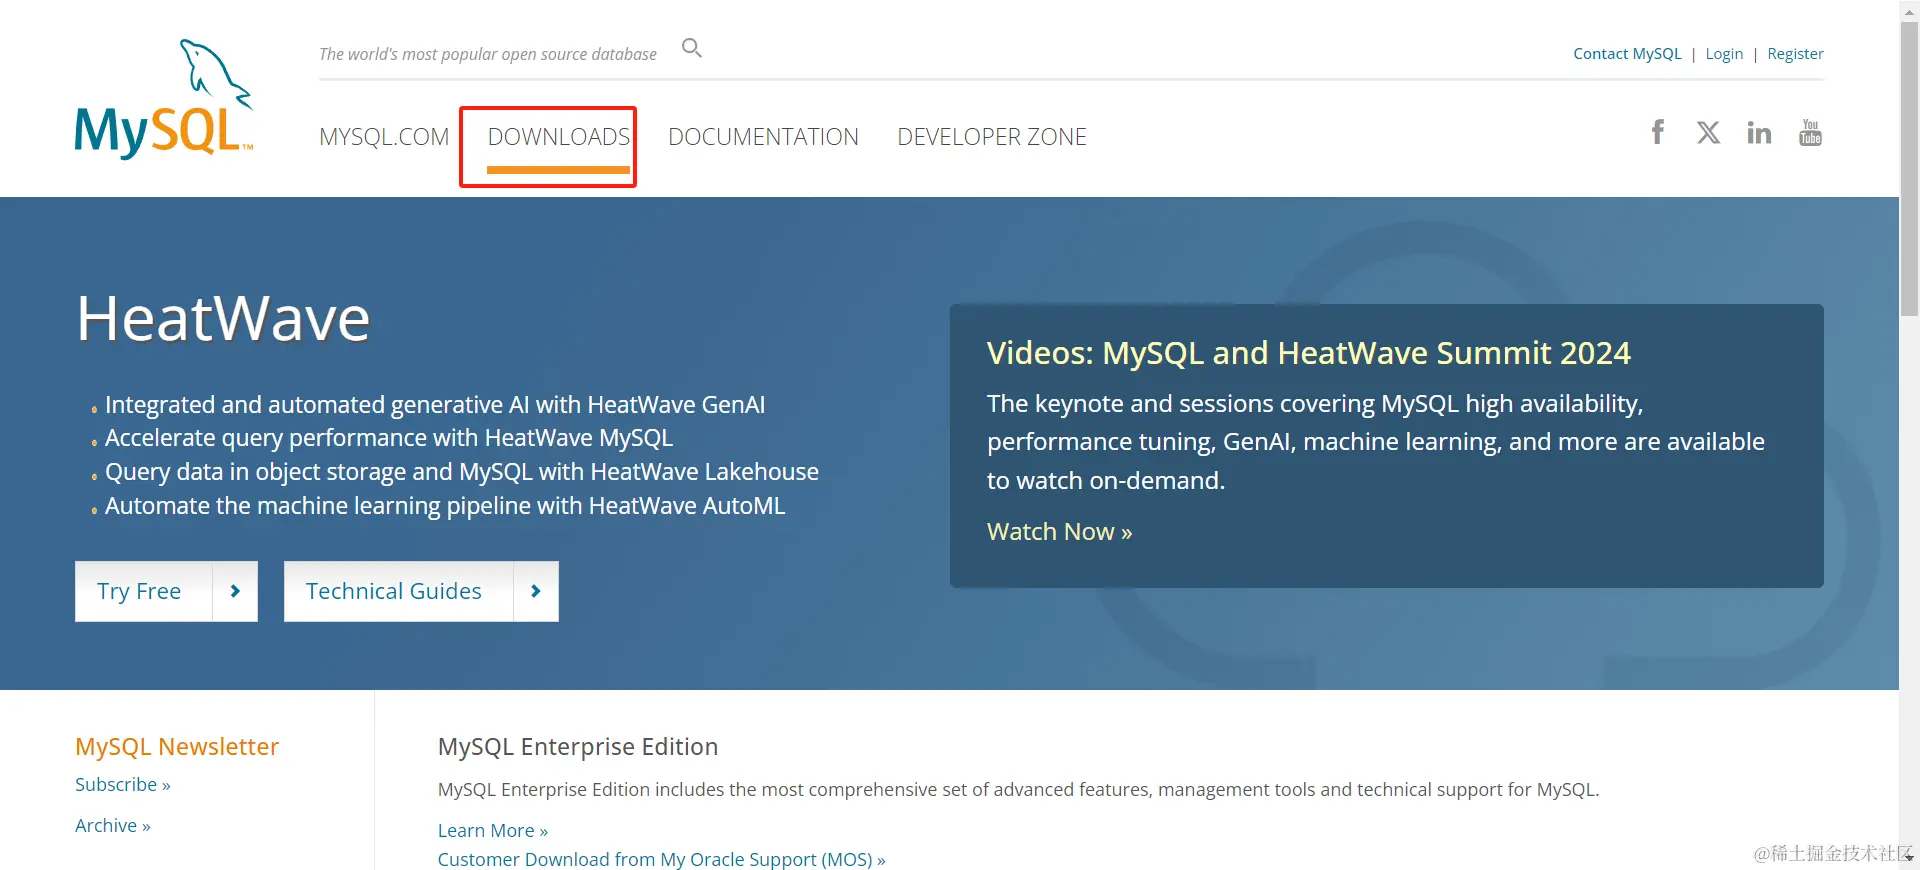1920x870 pixels.
Task: Click the HeatWave banner heading
Action: pos(224,319)
